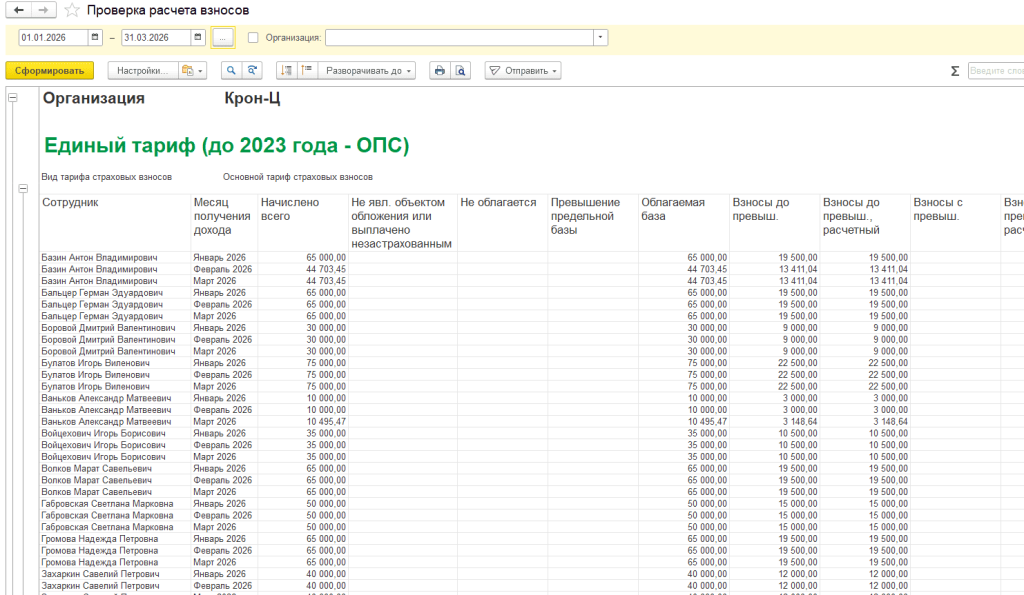The image size is (1024, 595).
Task: Open calendar for end date 31.03.2026
Action: tap(198, 37)
